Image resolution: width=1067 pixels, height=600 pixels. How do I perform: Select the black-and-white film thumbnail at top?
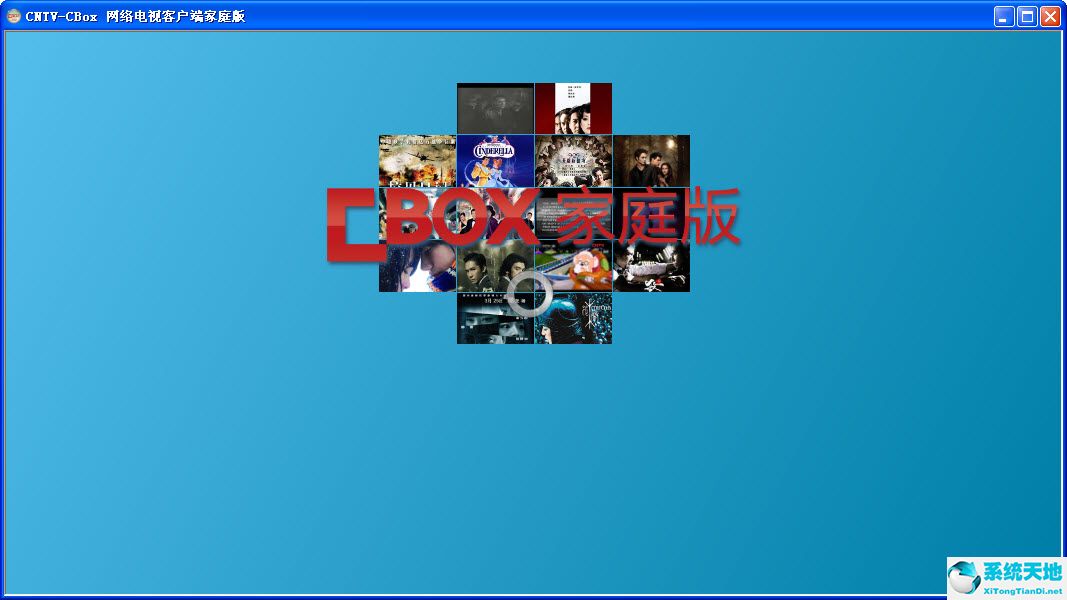(495, 107)
